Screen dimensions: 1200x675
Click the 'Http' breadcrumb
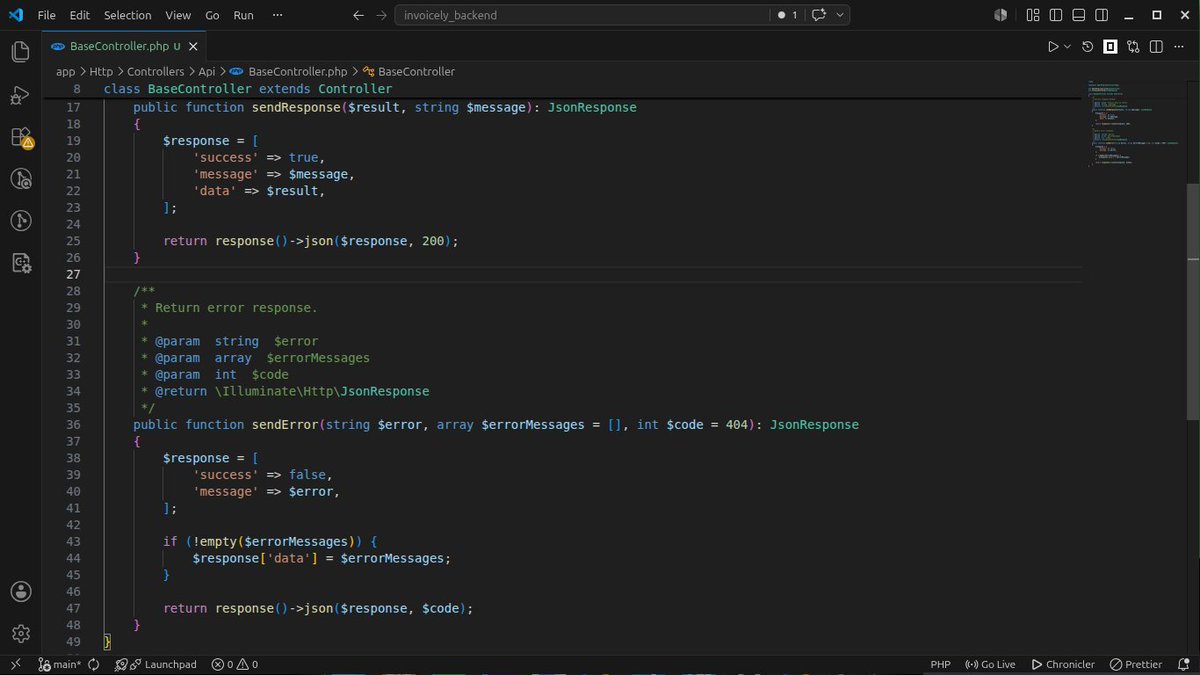click(101, 72)
